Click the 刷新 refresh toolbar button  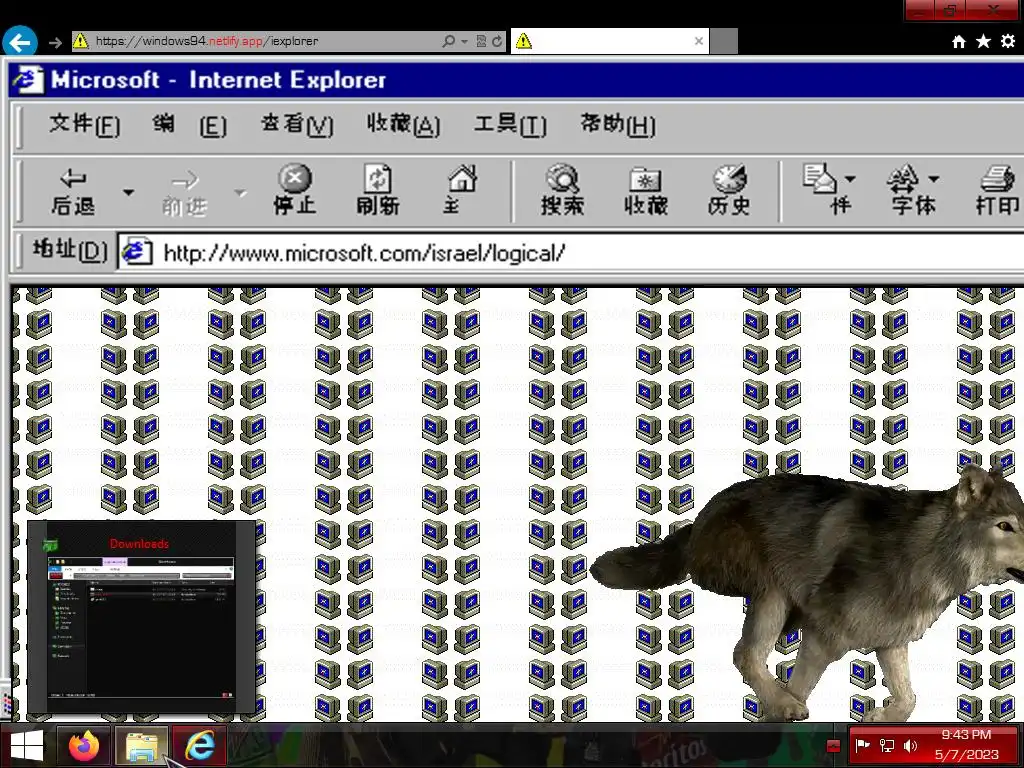tap(377, 190)
